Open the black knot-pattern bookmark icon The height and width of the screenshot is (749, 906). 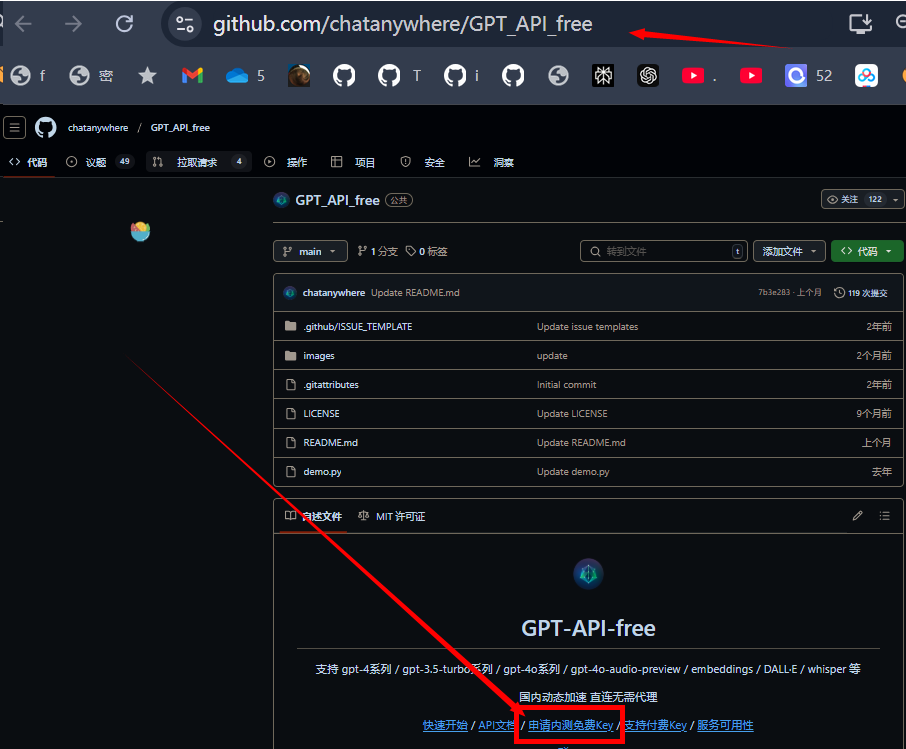pyautogui.click(x=603, y=76)
